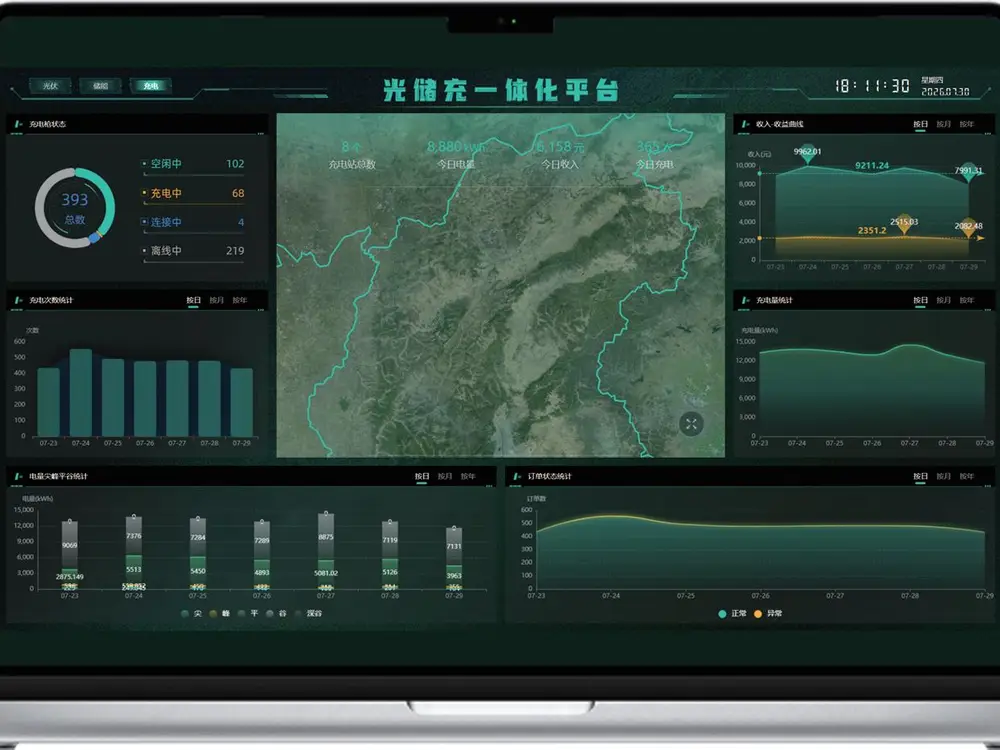Click the 空闲中 status row

pos(193,165)
